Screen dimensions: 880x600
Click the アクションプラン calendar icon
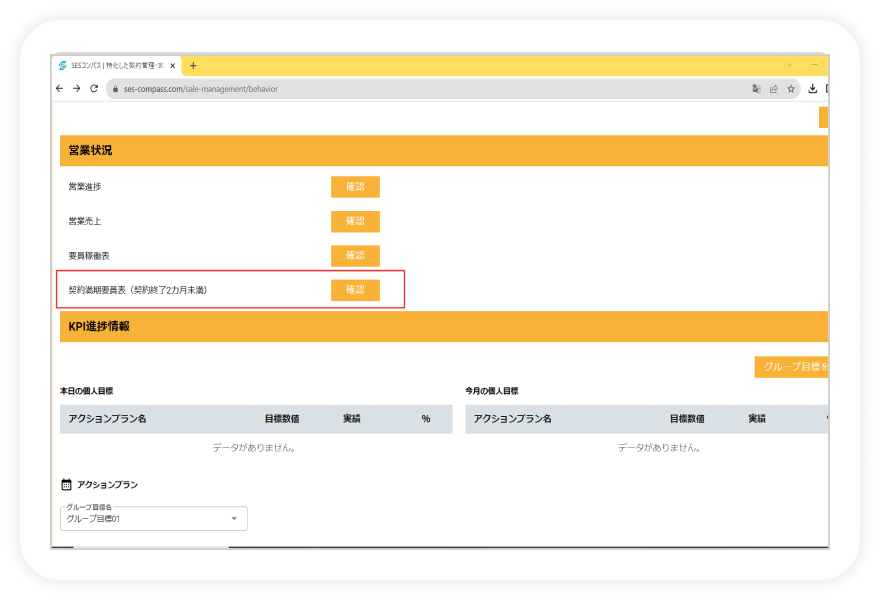tap(66, 484)
